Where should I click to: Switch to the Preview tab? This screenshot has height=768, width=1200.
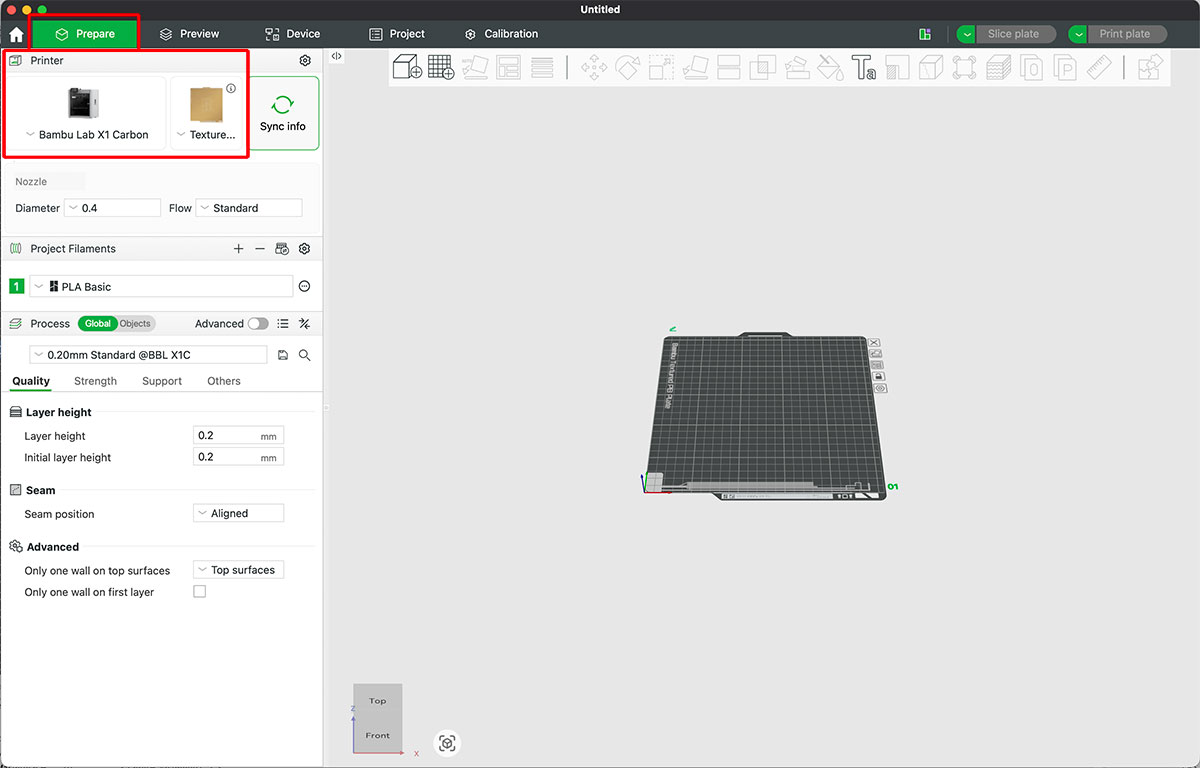point(189,32)
